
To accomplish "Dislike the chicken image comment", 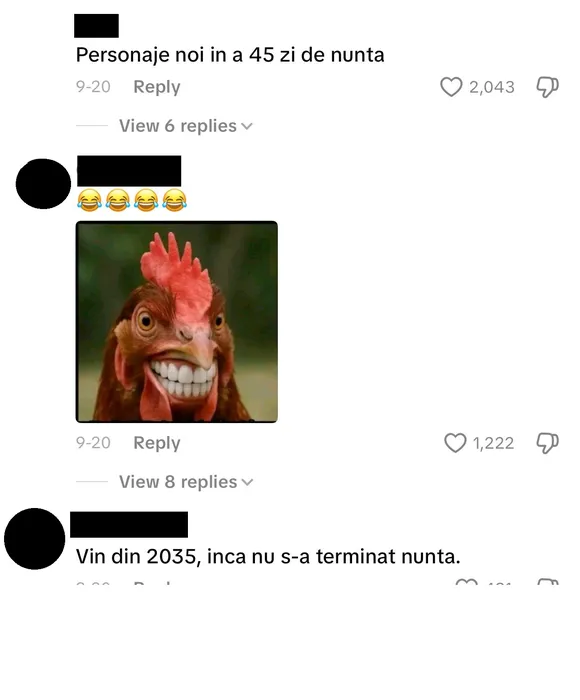I will click(547, 443).
